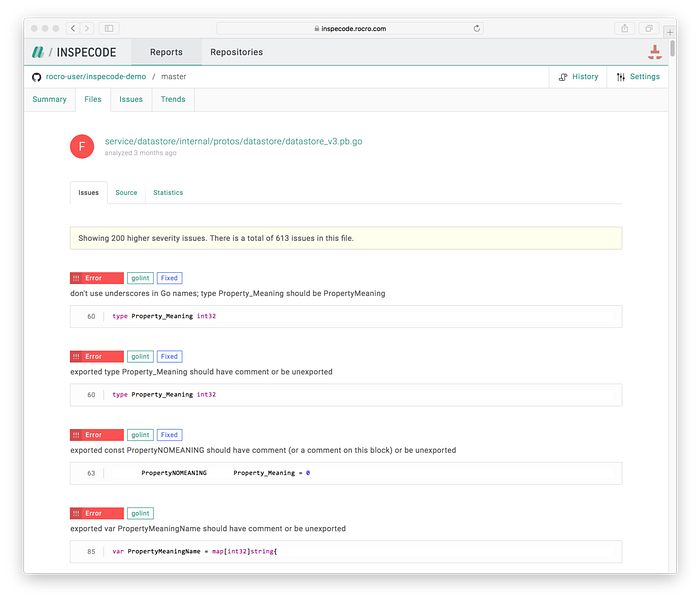This screenshot has width=699, height=600.
Task: Switch to the repository-level Issues tab
Action: (131, 99)
